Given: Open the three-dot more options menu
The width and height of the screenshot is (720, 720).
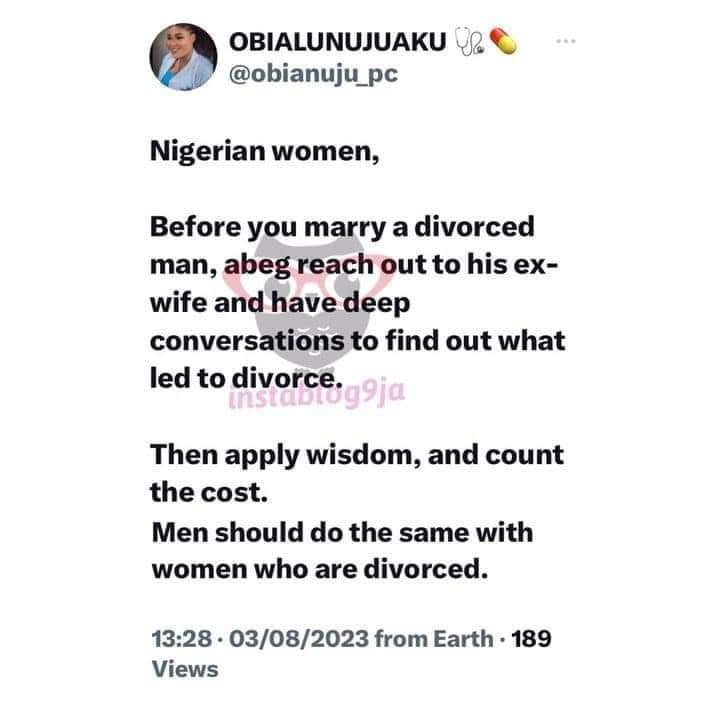Looking at the screenshot, I should [x=565, y=41].
